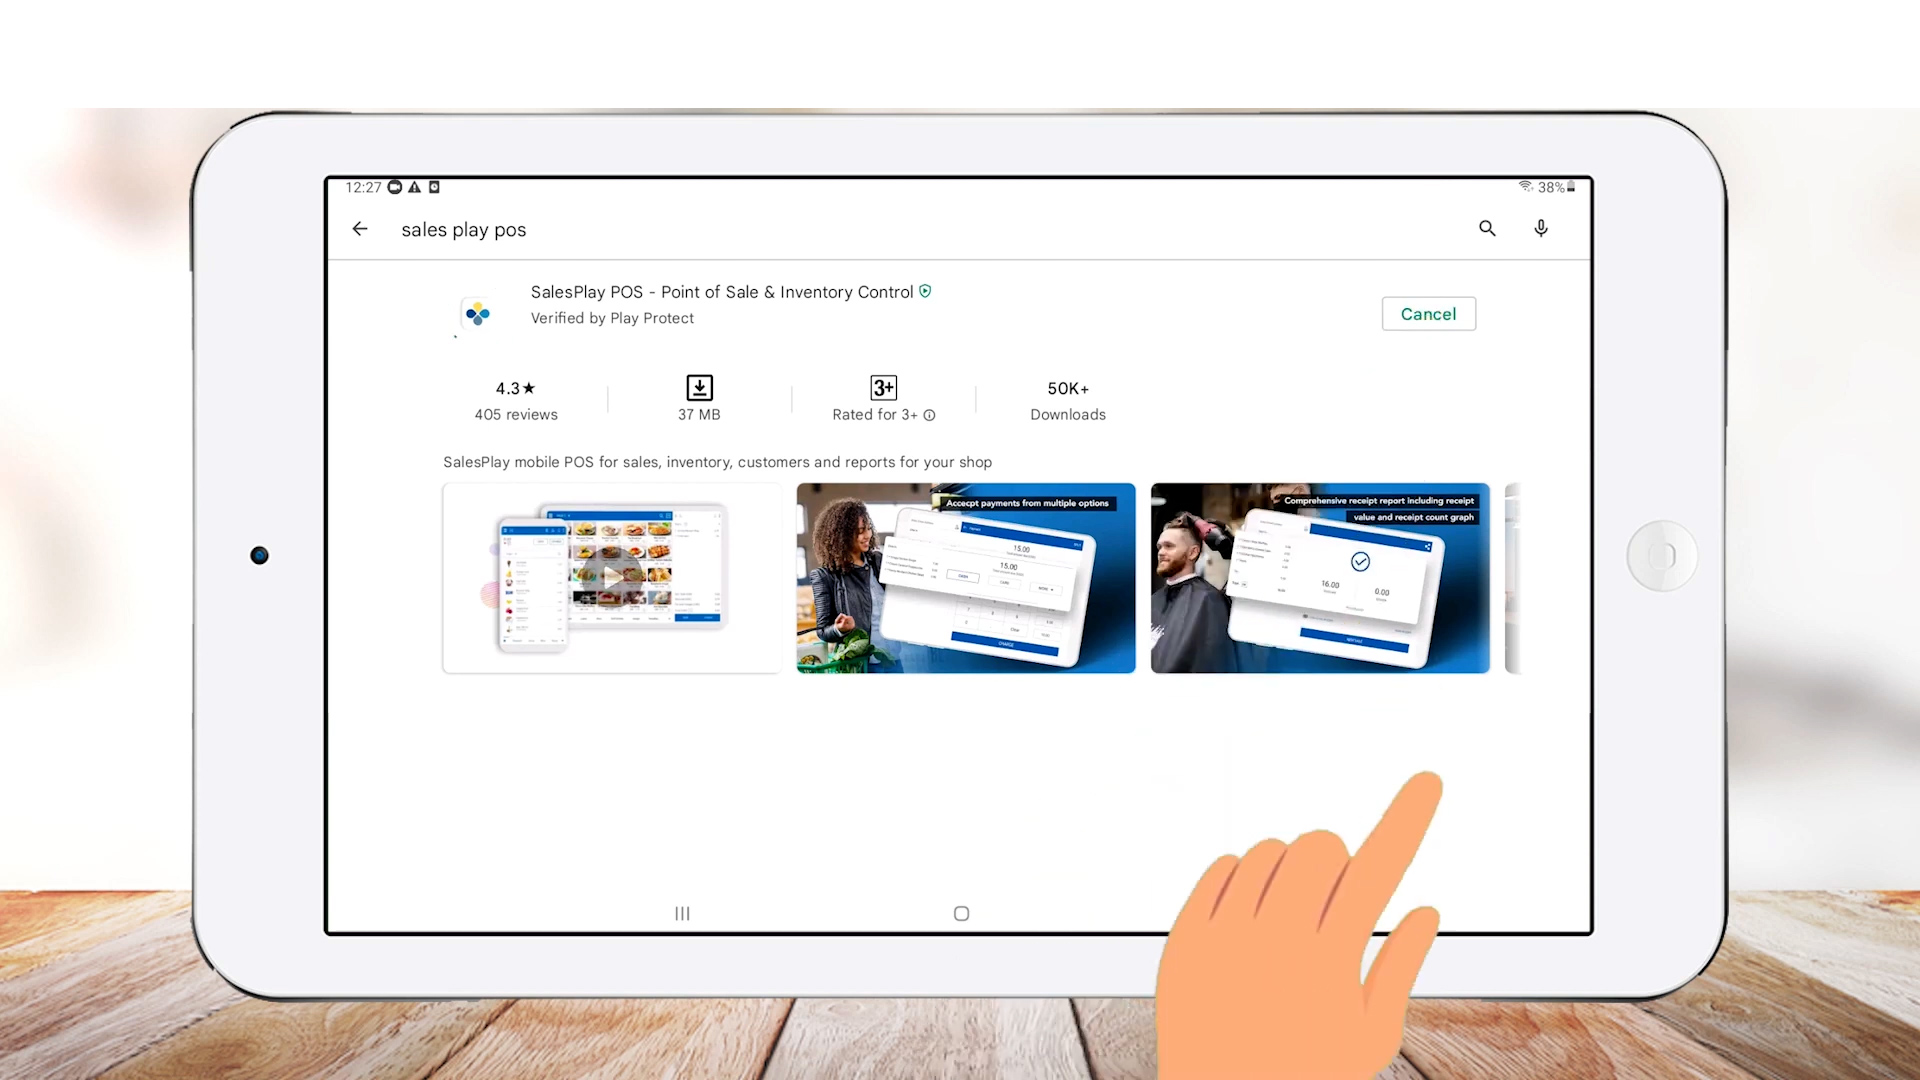Tap the Android home navigation button
The image size is (1920, 1080).
[961, 913]
